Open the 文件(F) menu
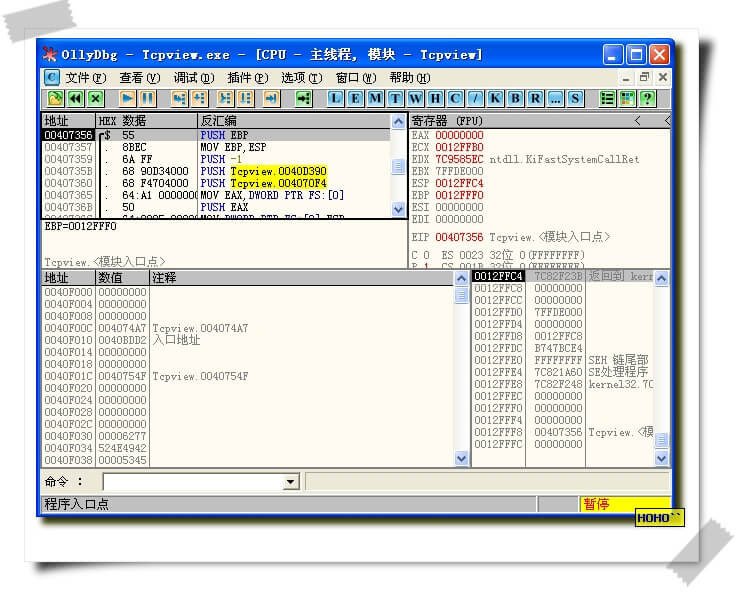This screenshot has width=739, height=592. pyautogui.click(x=86, y=77)
